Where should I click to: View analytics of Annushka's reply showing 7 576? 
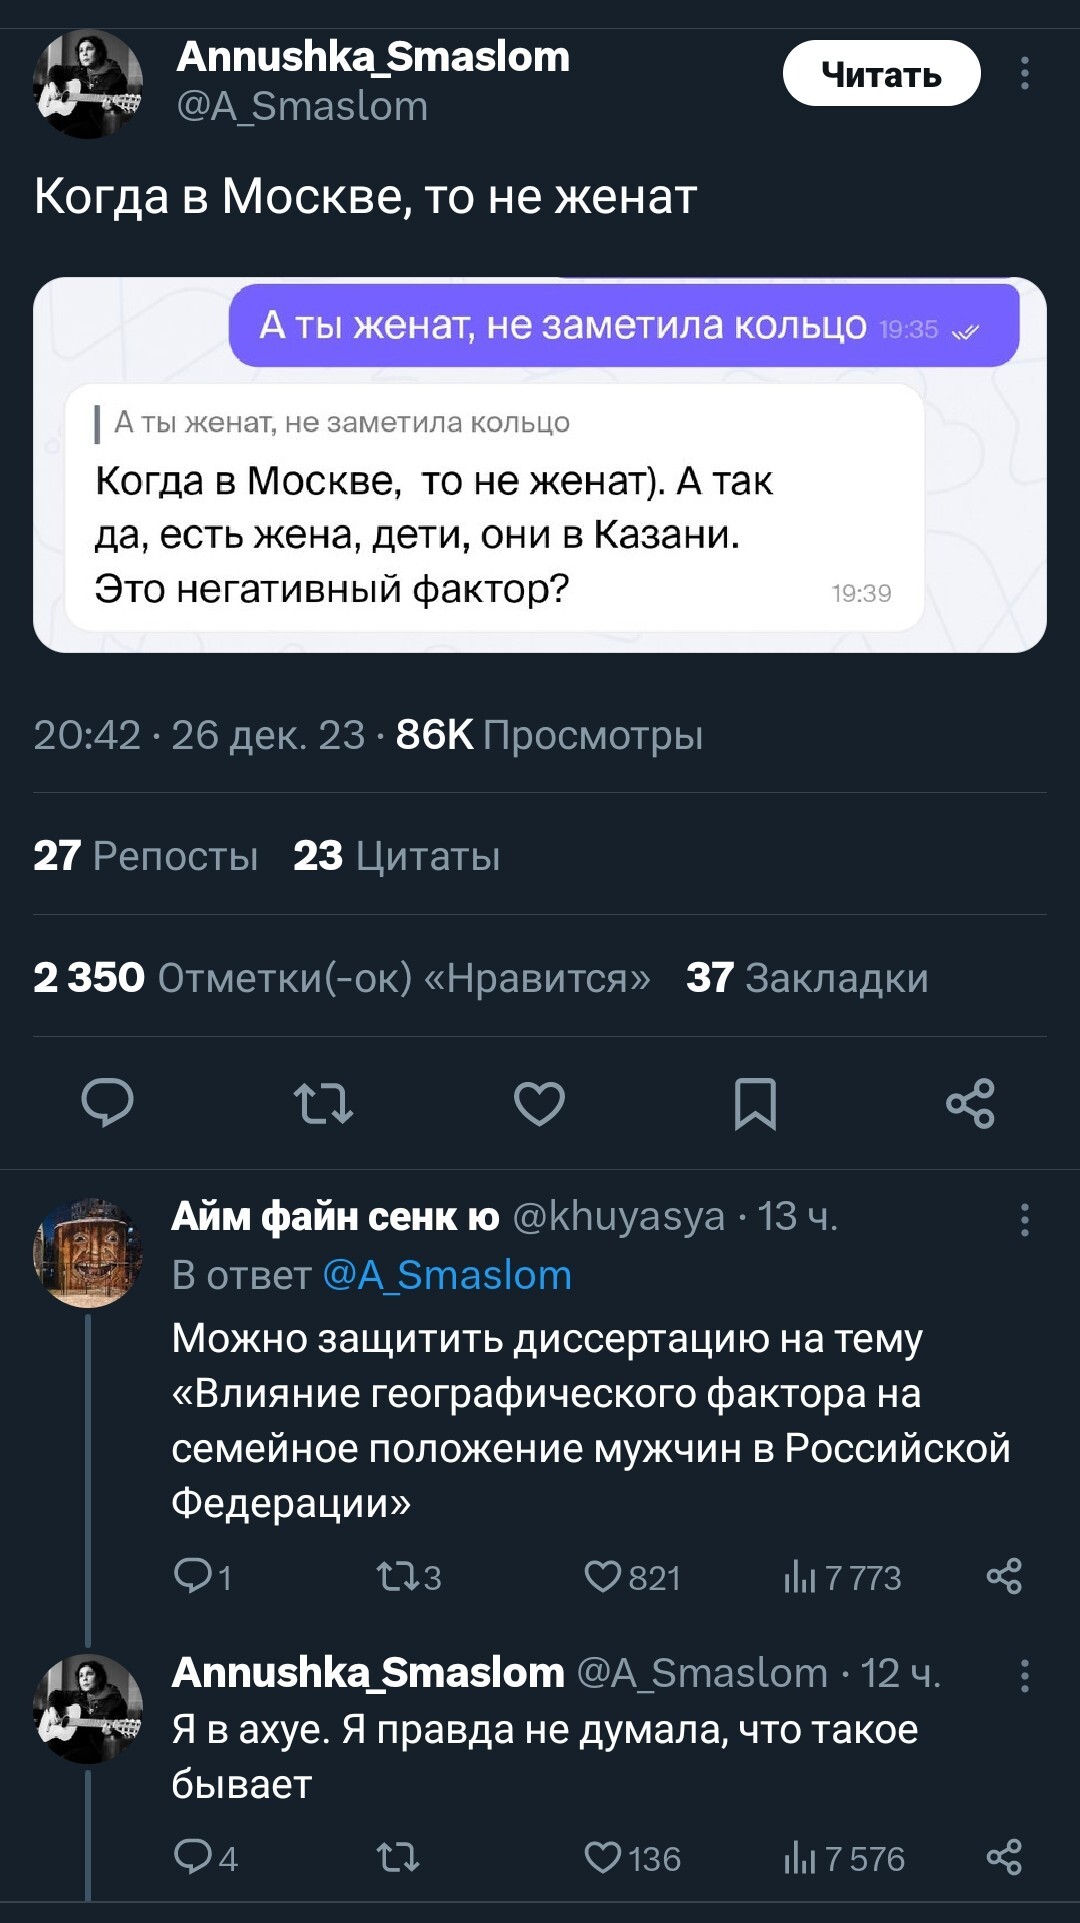(844, 1858)
